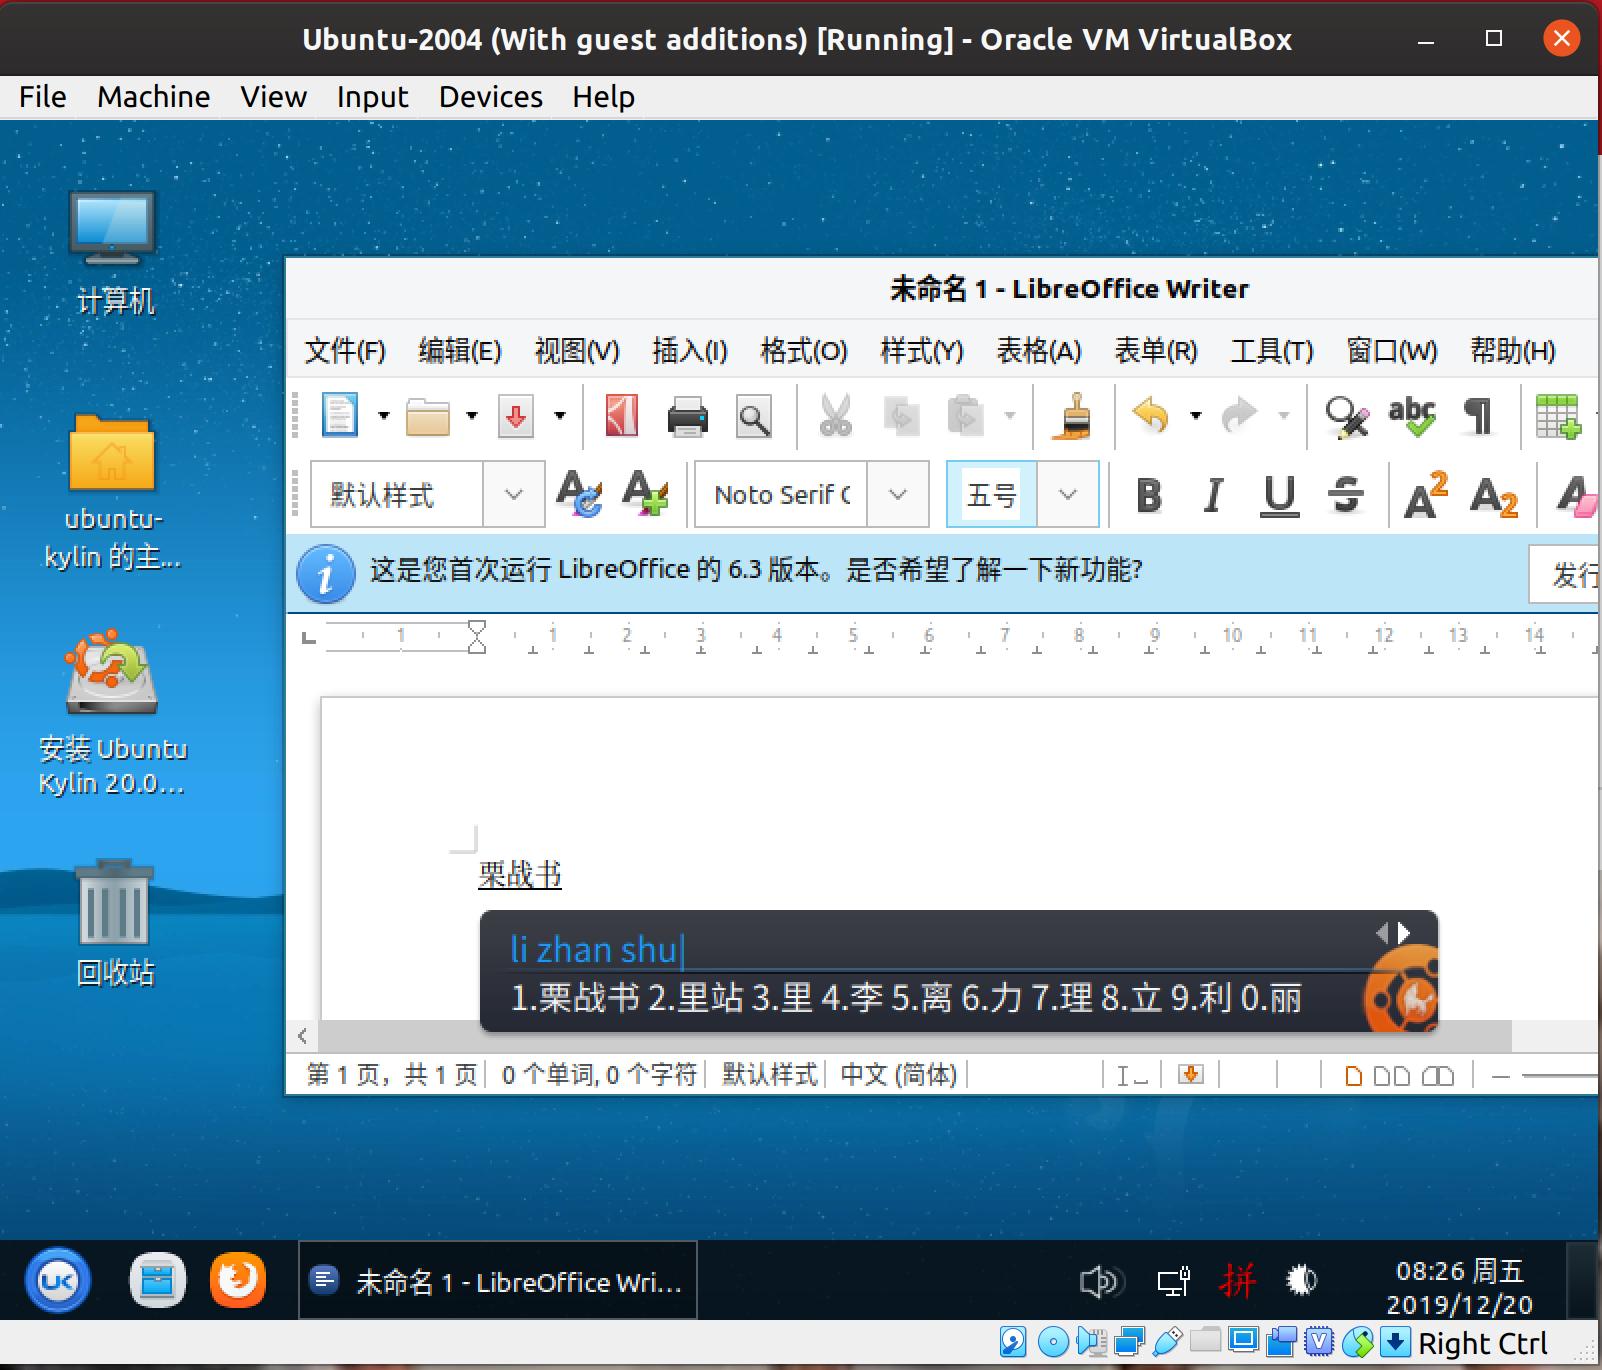
Task: Open the 格式(O) menu
Action: point(803,351)
